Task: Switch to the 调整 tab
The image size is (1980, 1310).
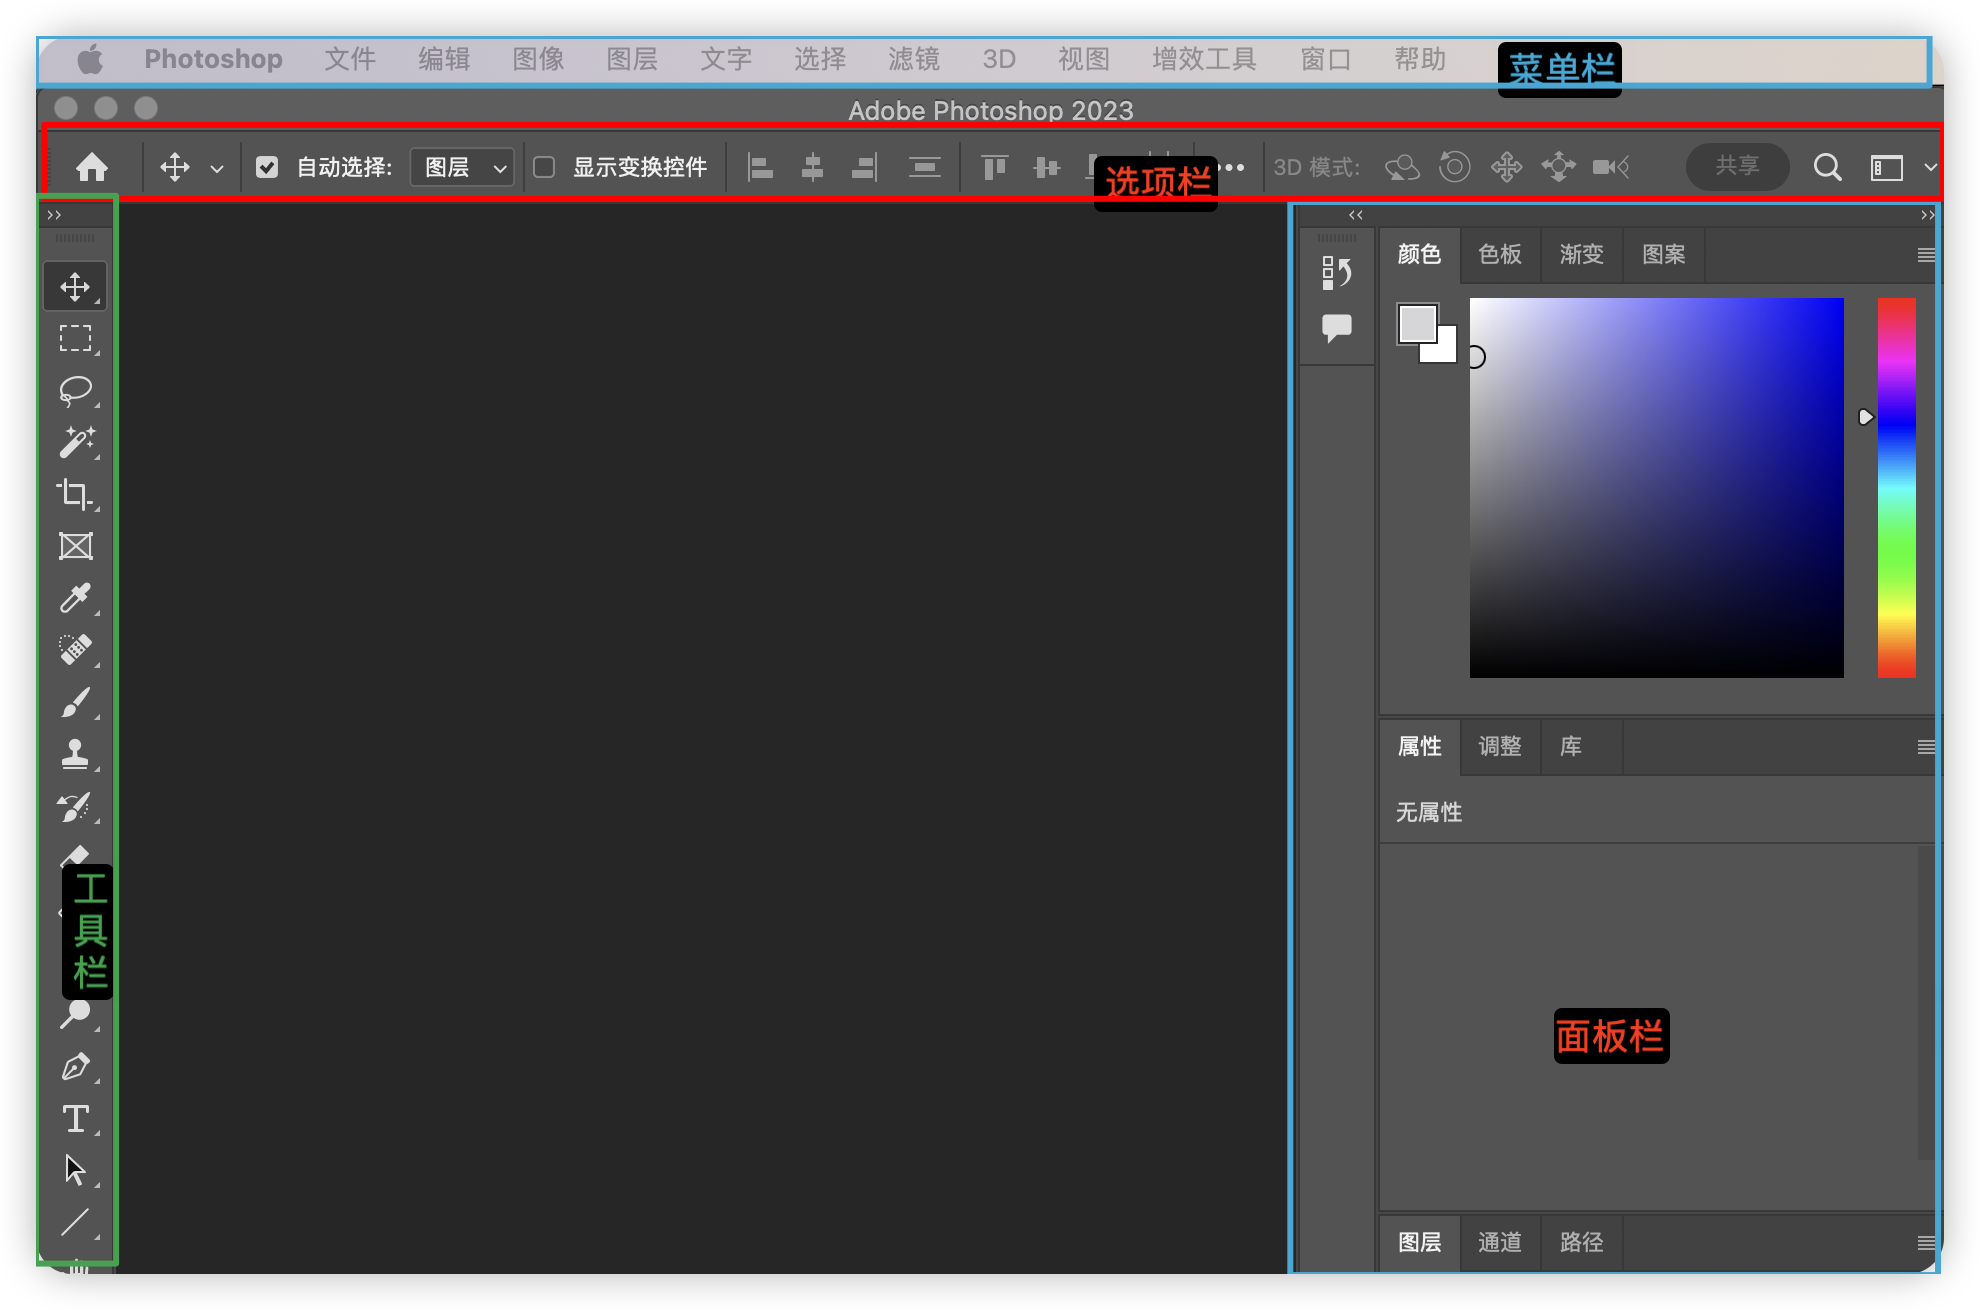Action: 1500,747
